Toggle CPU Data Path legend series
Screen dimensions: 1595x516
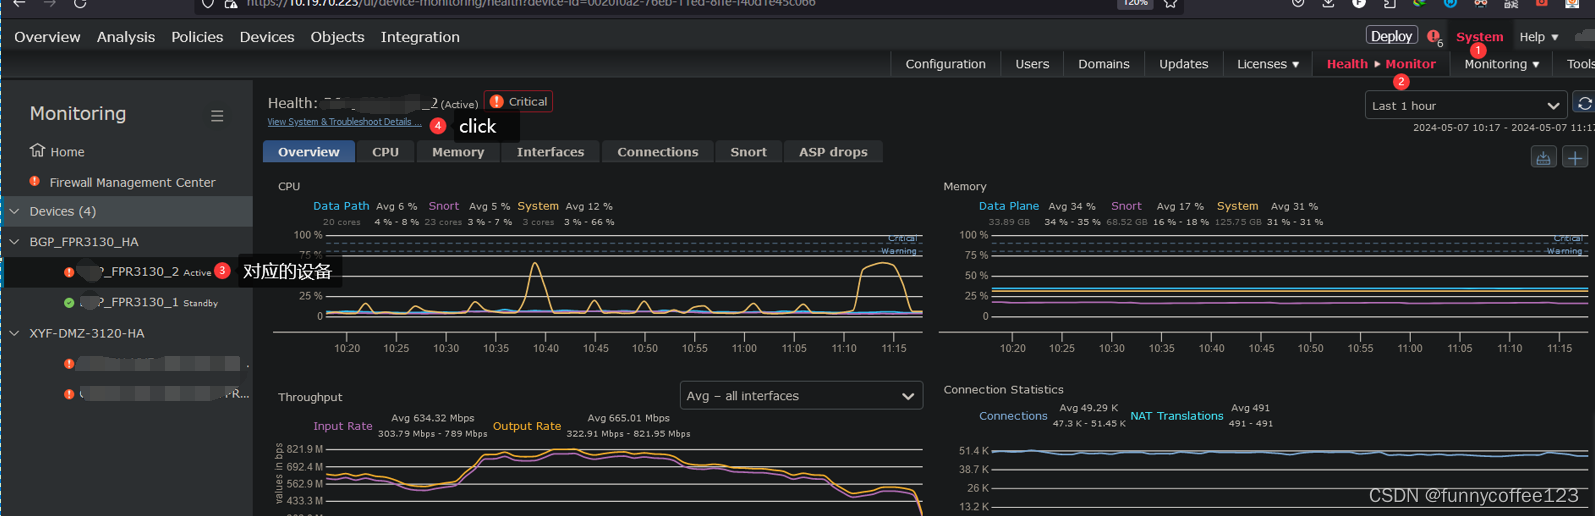coord(341,206)
